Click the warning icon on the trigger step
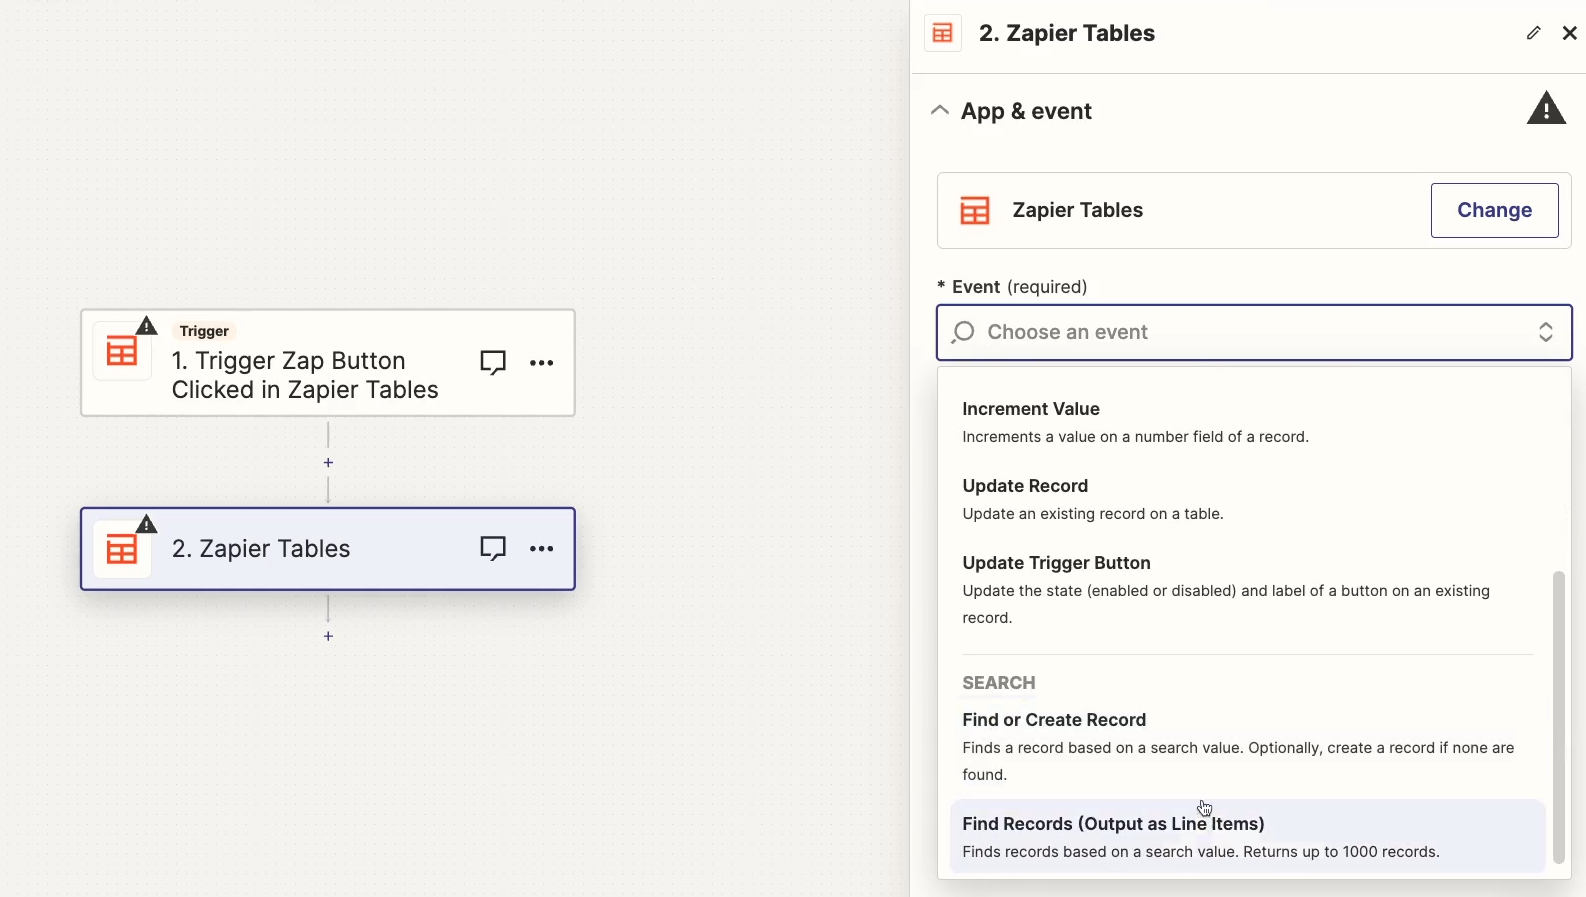Viewport: 1586px width, 897px height. [x=147, y=326]
